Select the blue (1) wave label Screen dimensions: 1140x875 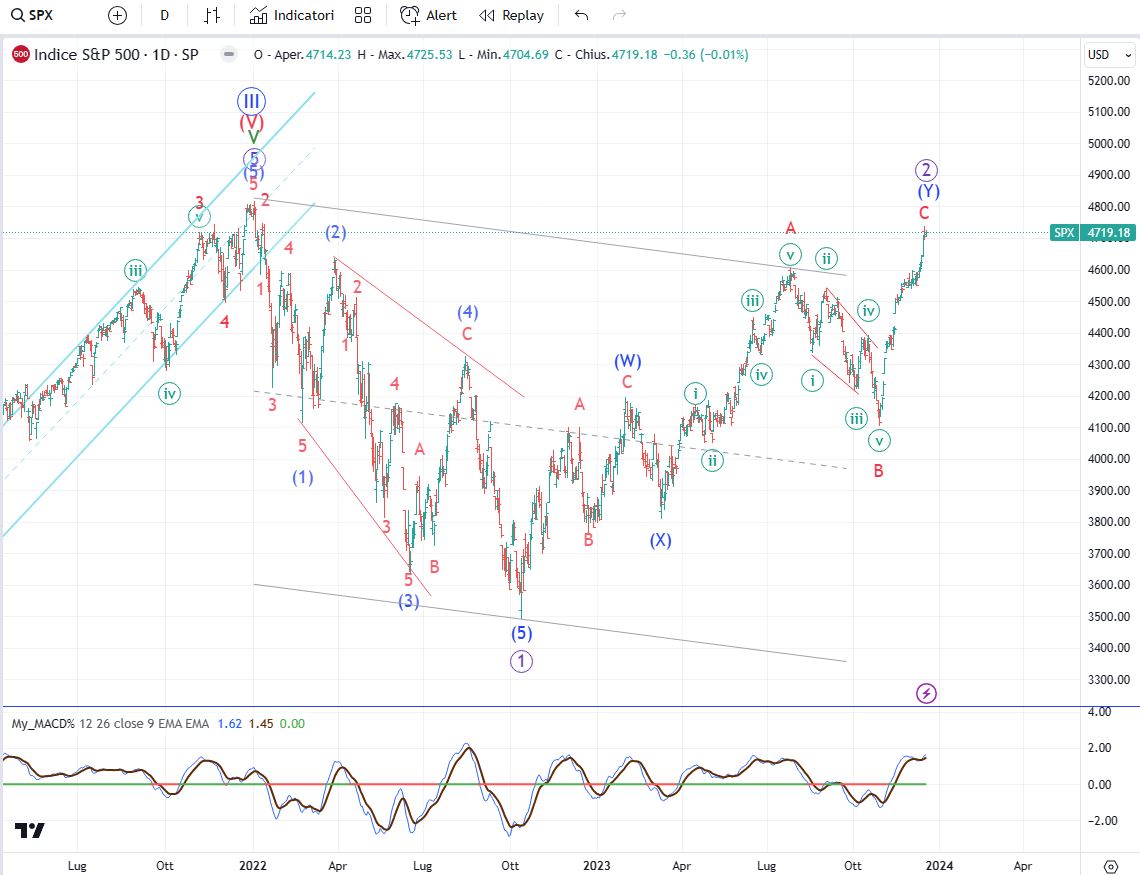[303, 477]
